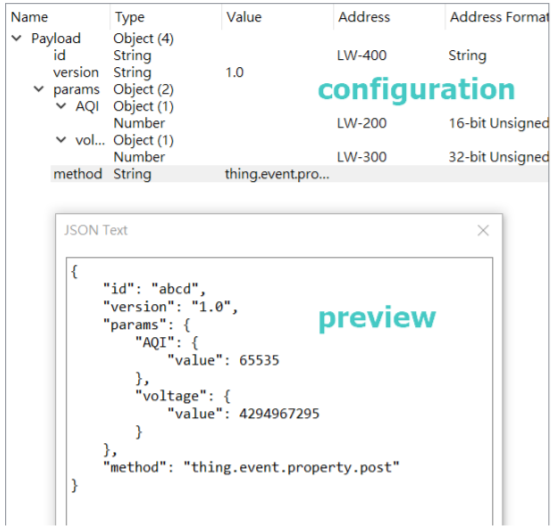Click the 32-bit Unsigned format cell
The image size is (554, 528).
tap(499, 157)
